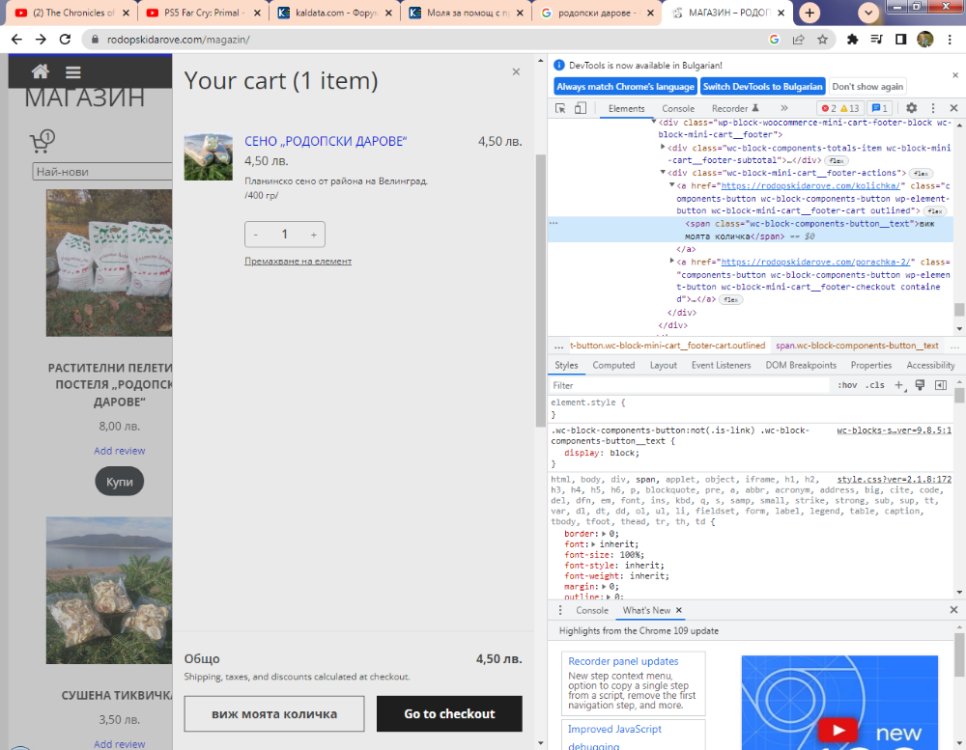Expand the font property triangle

click(593, 544)
